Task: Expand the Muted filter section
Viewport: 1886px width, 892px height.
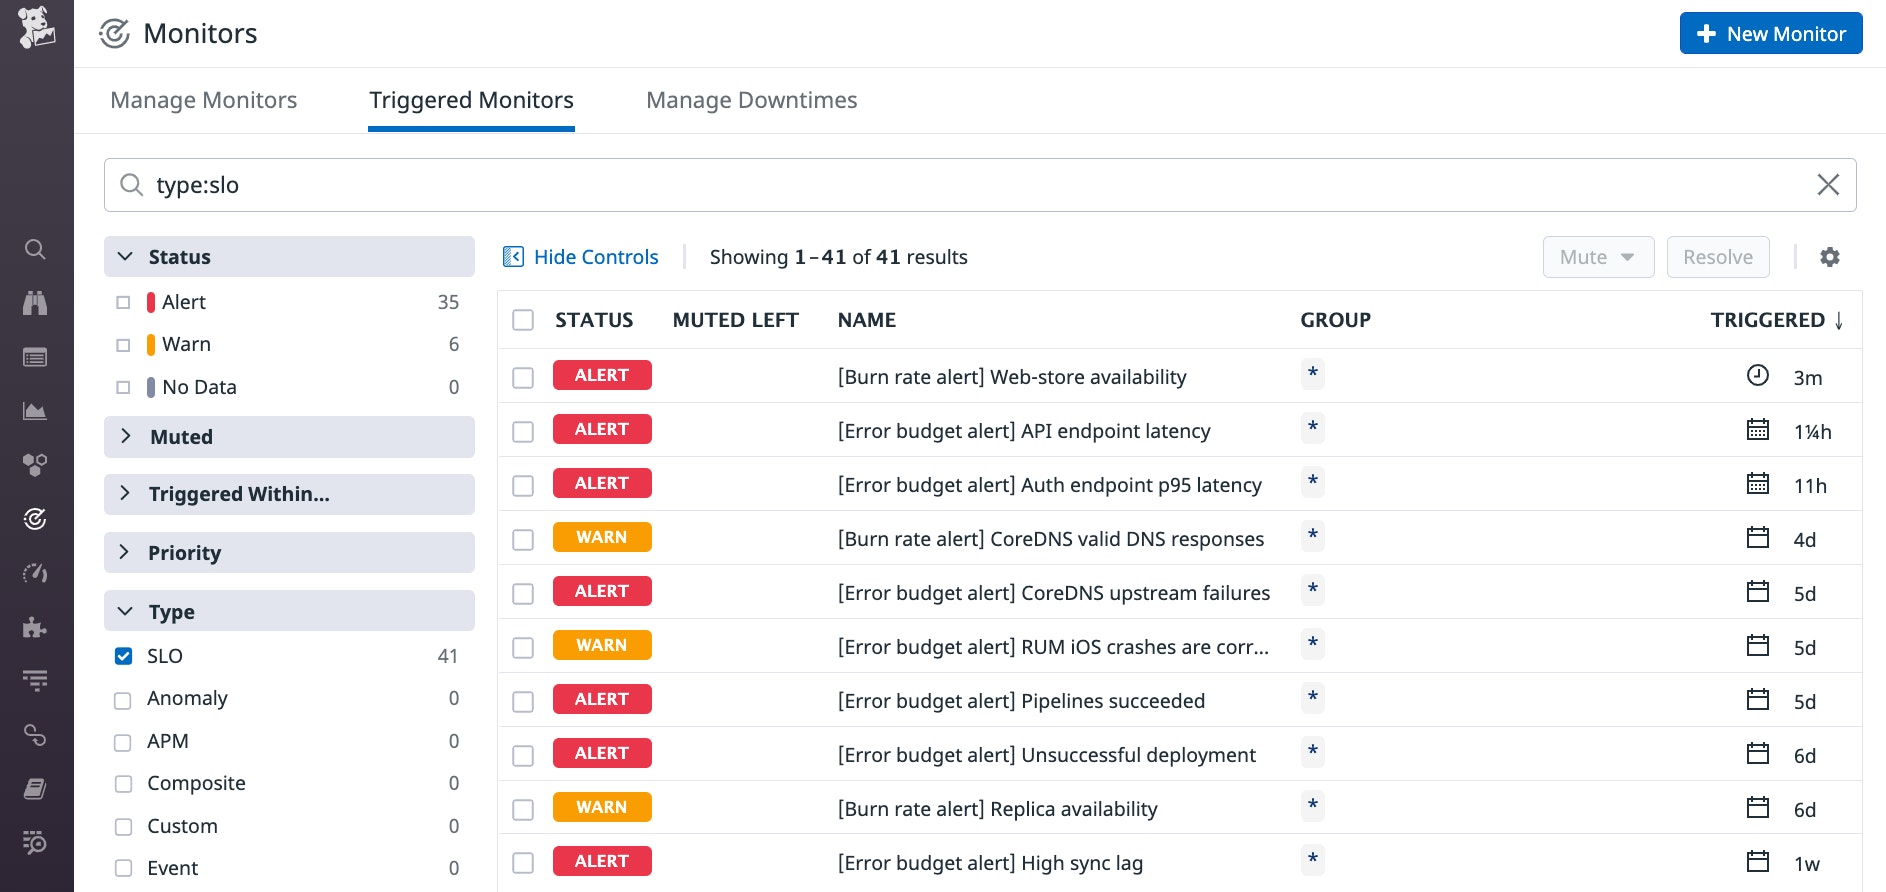Action: coord(289,437)
